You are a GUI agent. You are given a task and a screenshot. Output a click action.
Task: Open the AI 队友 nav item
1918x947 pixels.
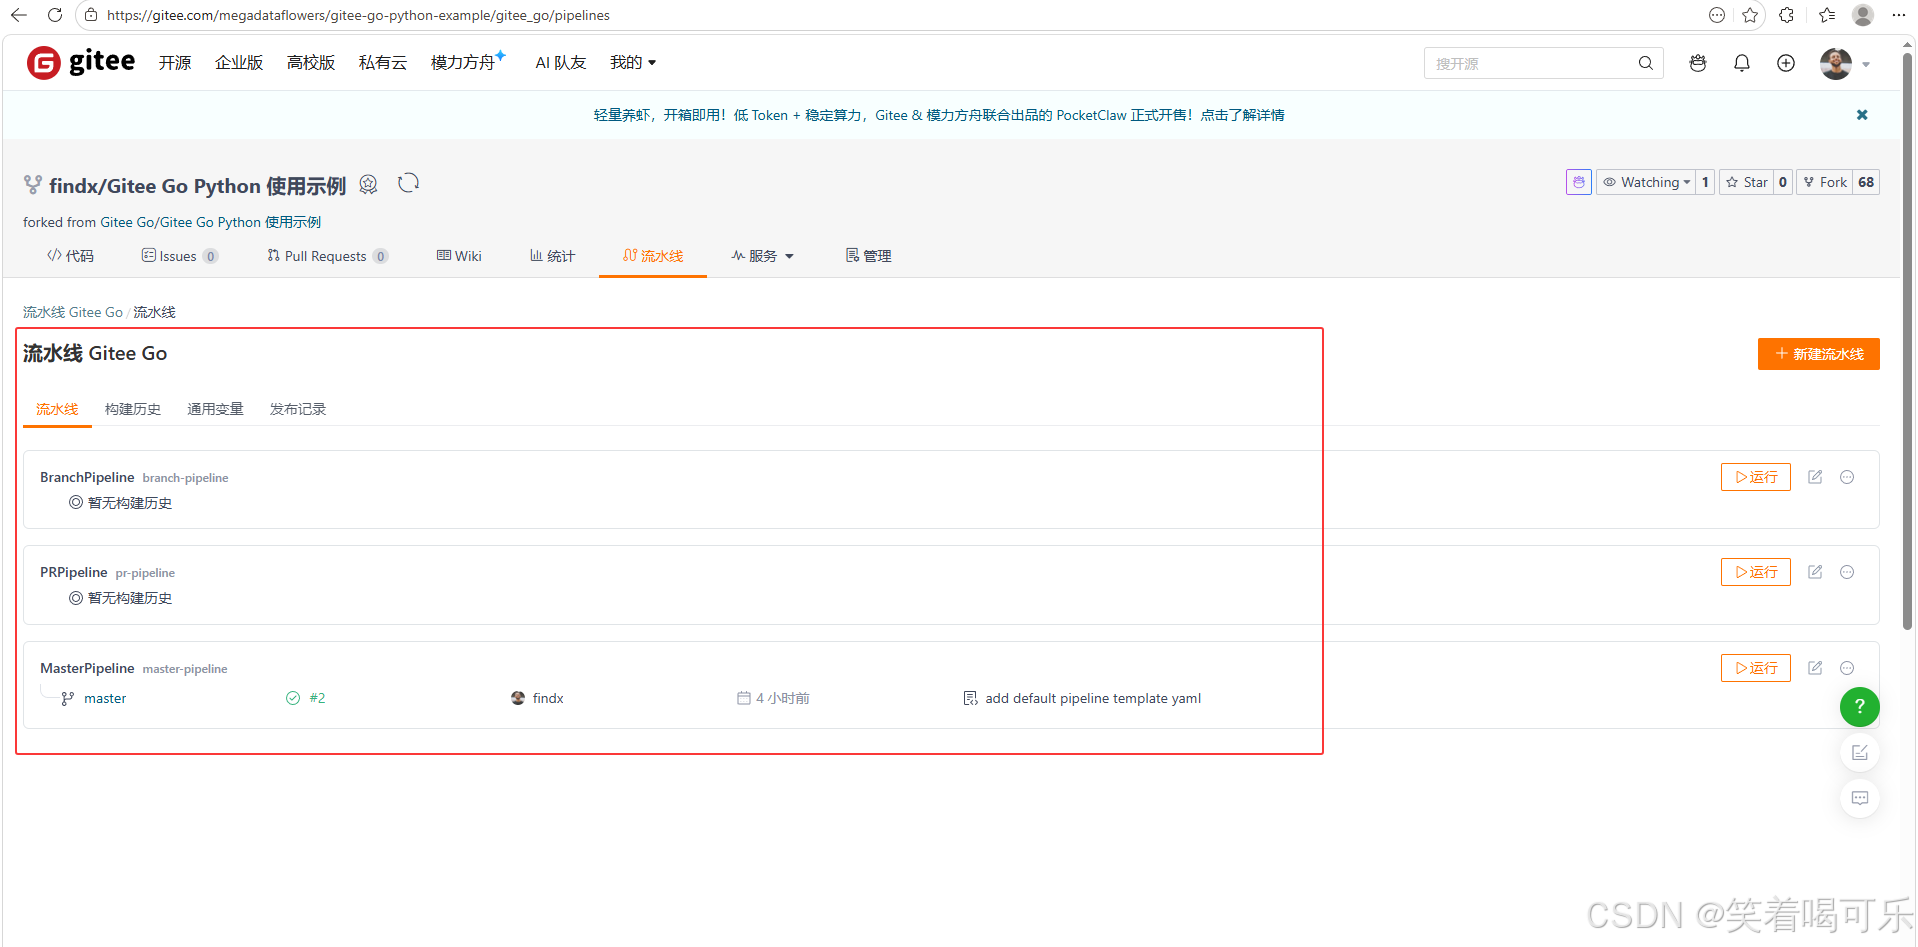pyautogui.click(x=561, y=62)
